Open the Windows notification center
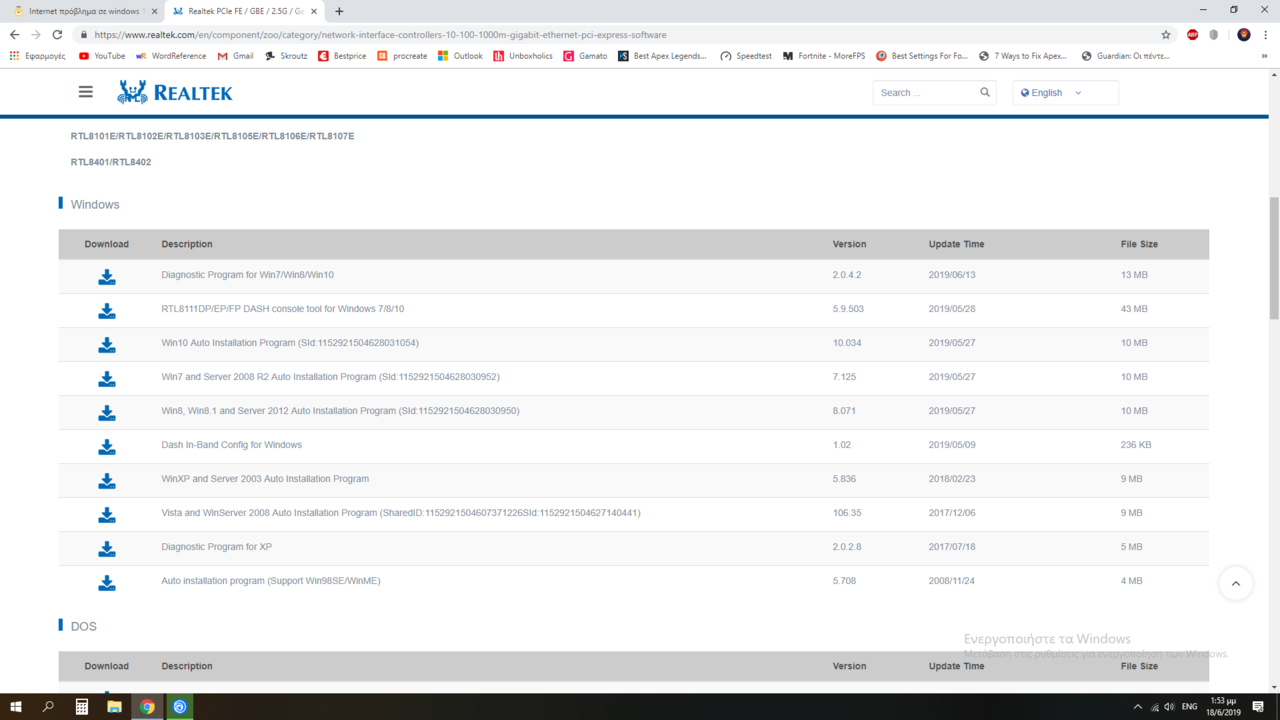The height and width of the screenshot is (720, 1280). tap(1258, 707)
